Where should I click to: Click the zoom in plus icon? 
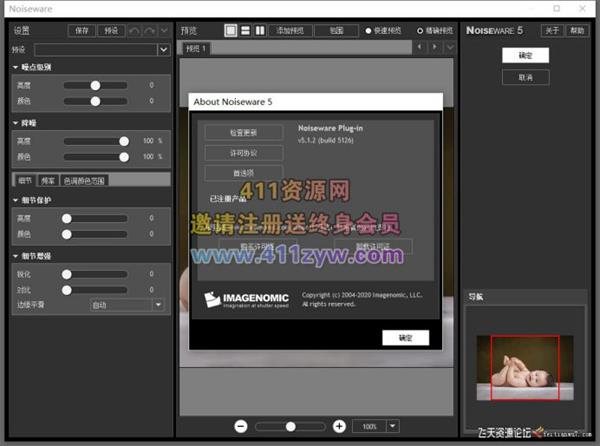click(339, 426)
